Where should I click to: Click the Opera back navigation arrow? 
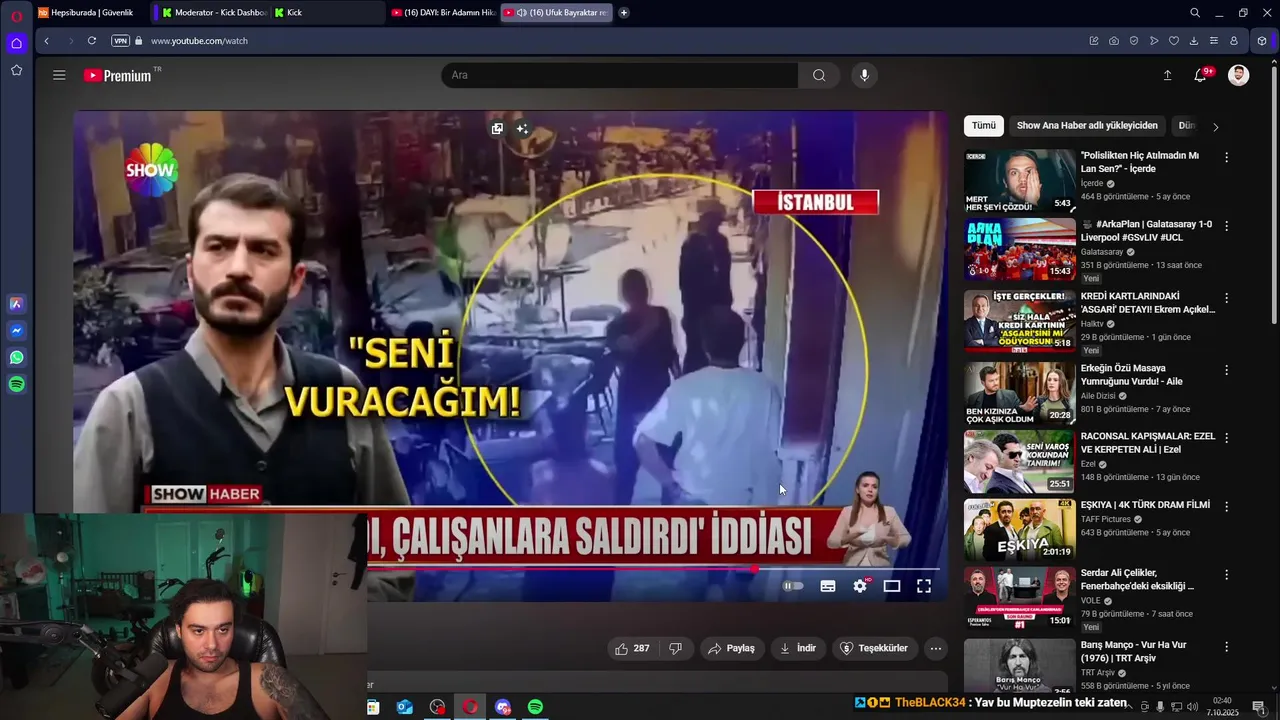pos(46,41)
